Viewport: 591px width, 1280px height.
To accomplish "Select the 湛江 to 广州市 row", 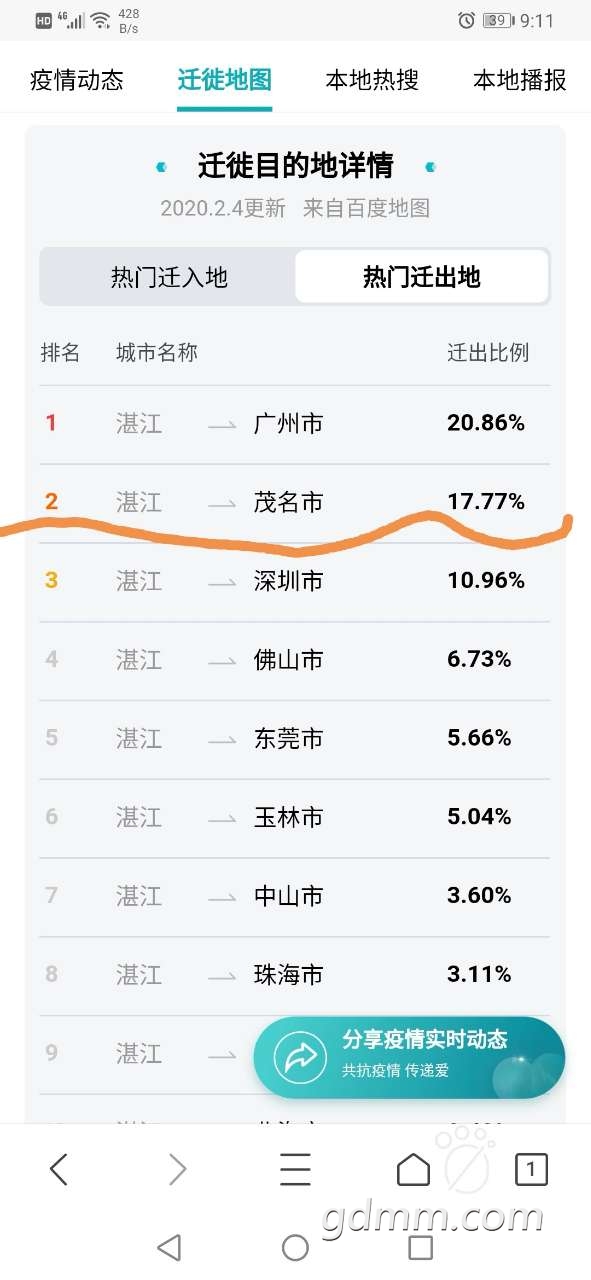I will (295, 424).
